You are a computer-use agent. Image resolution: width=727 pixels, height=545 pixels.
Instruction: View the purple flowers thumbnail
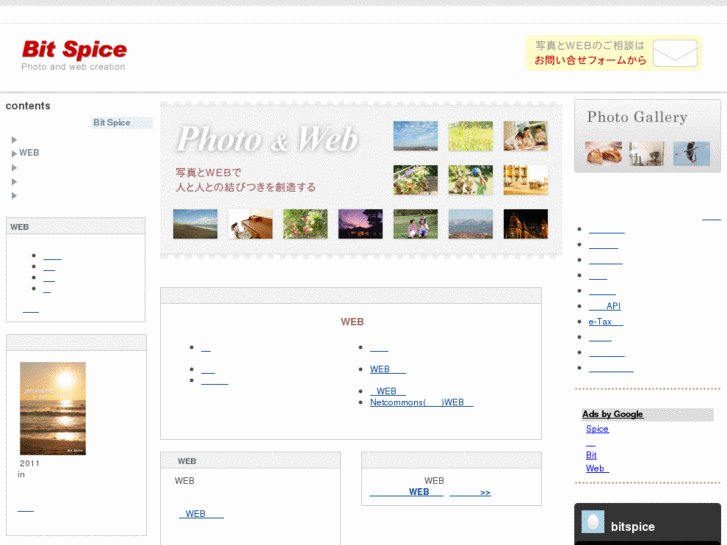415,180
